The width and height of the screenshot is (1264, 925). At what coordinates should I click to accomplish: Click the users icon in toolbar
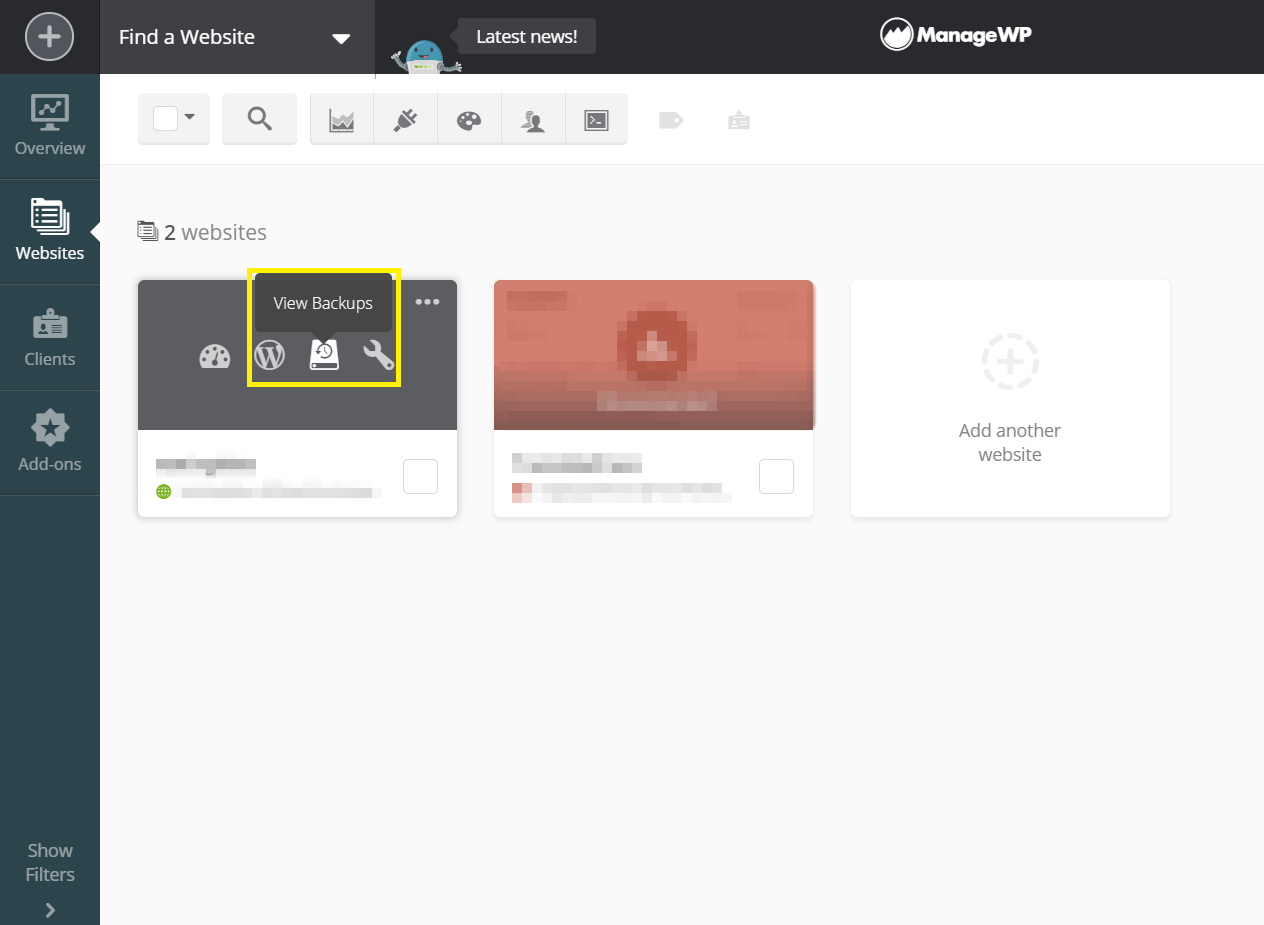tap(533, 120)
